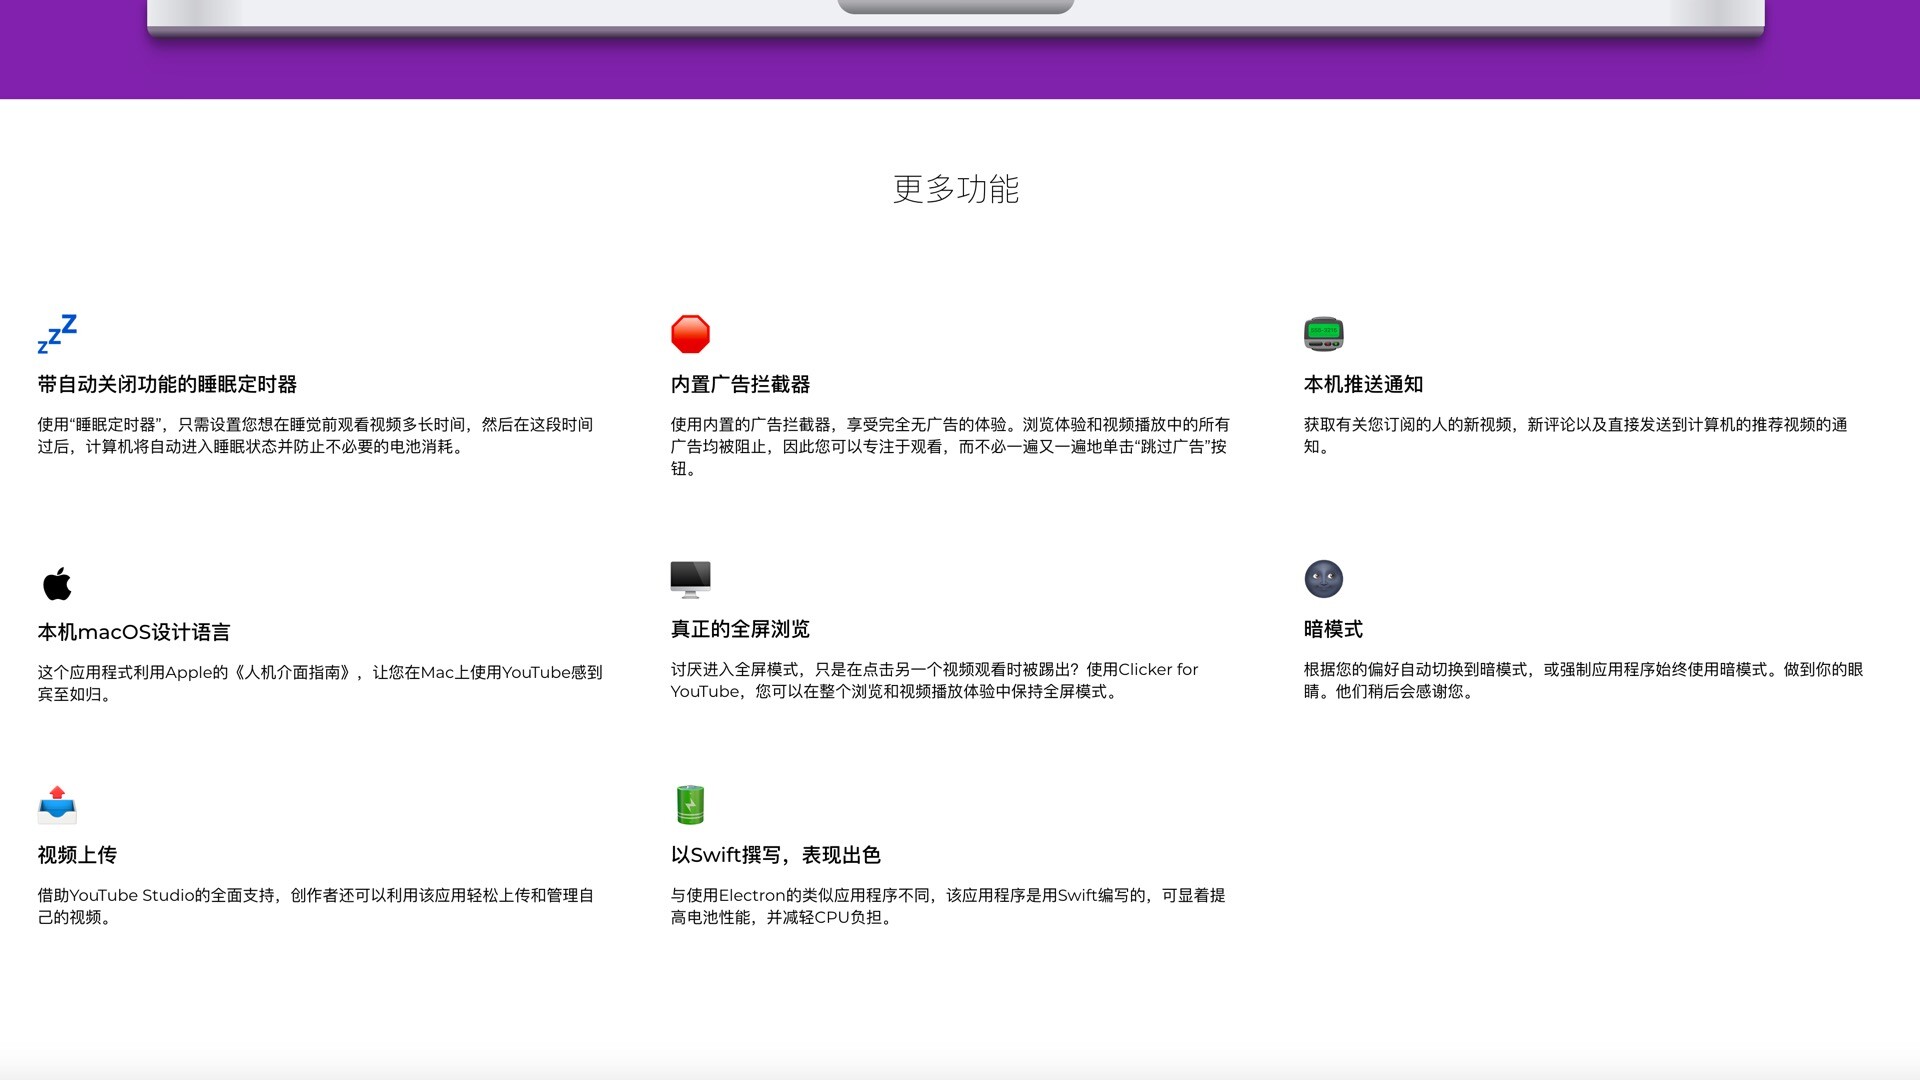
Task: Click the 本机推送通知 heading
Action: [x=1363, y=385]
